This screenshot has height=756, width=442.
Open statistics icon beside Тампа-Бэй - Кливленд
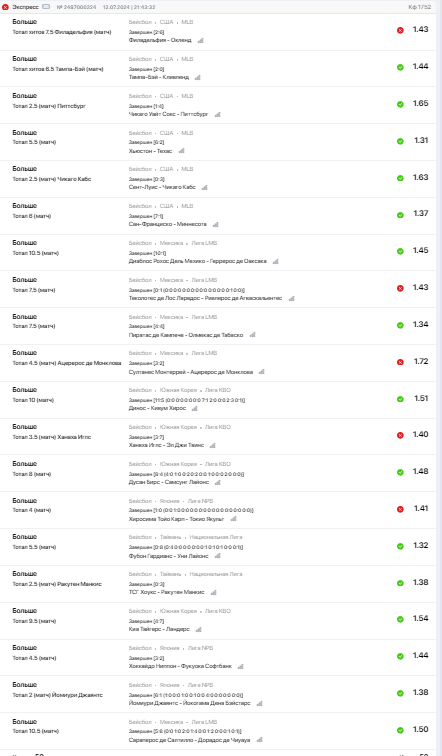coord(198,78)
